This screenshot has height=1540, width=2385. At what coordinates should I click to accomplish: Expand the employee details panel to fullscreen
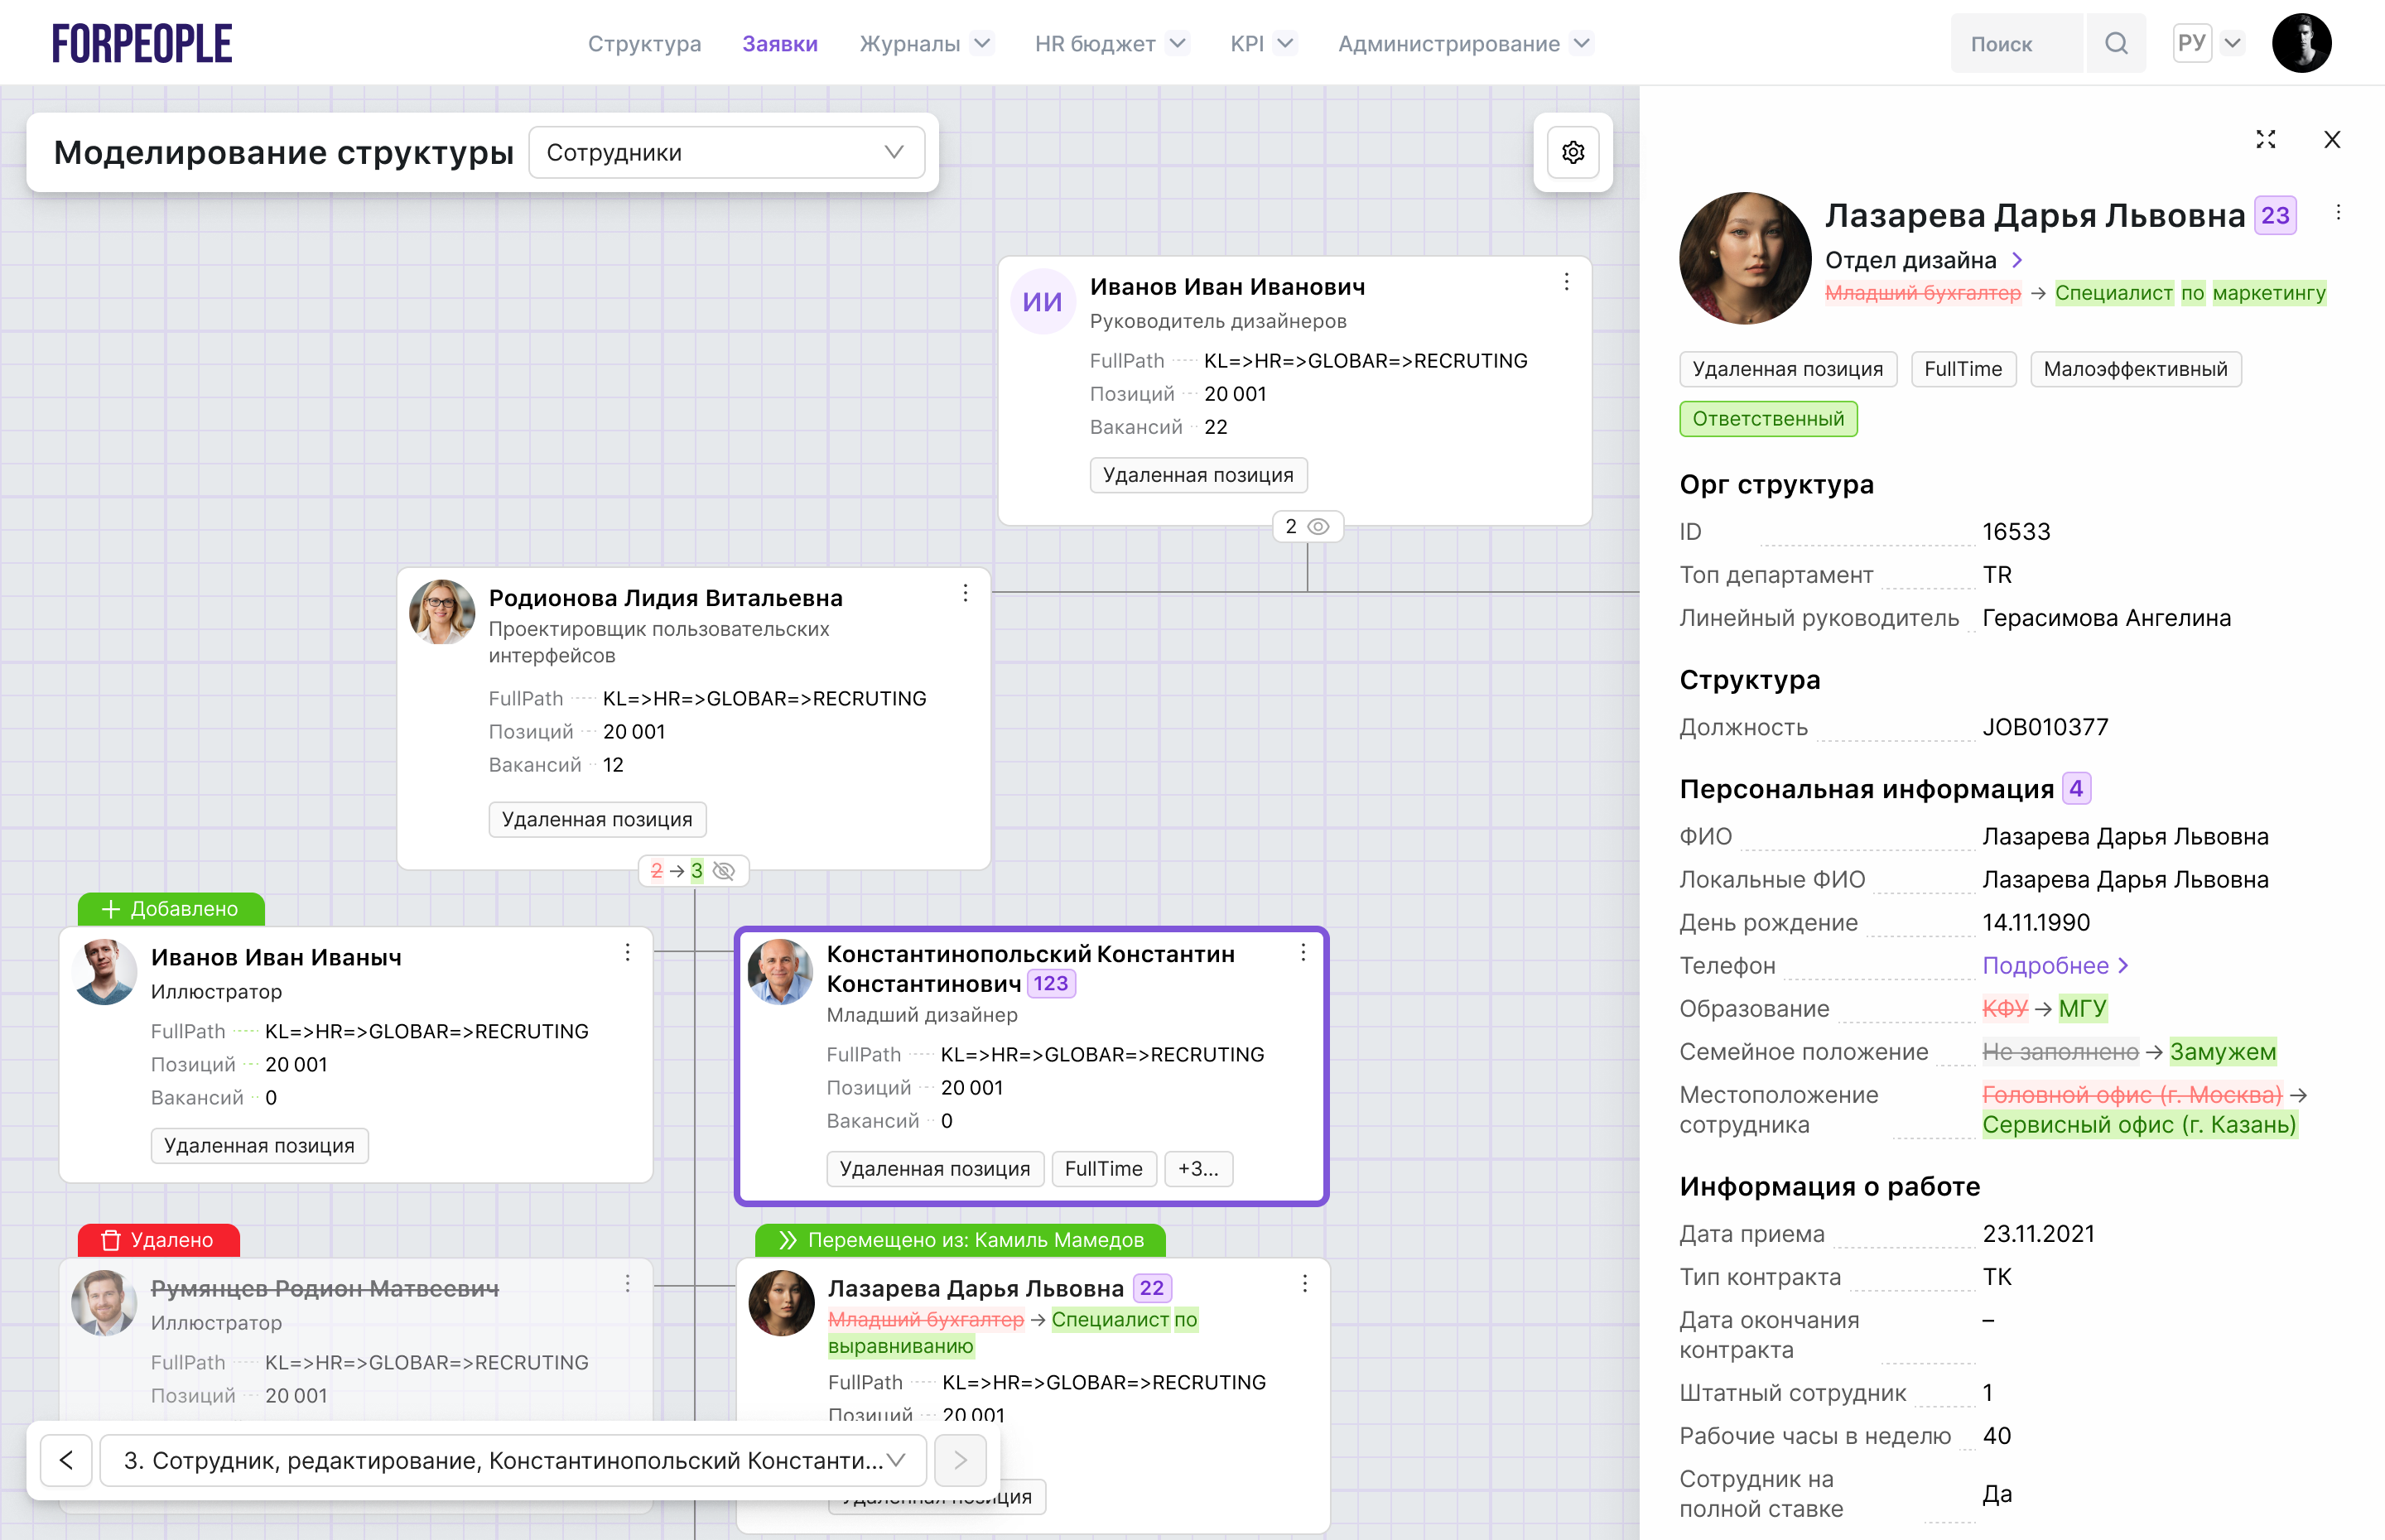pyautogui.click(x=2265, y=140)
